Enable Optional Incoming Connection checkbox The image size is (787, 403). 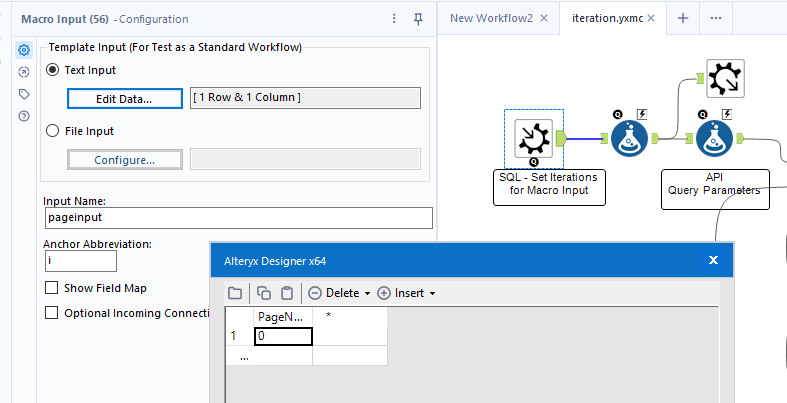point(51,313)
